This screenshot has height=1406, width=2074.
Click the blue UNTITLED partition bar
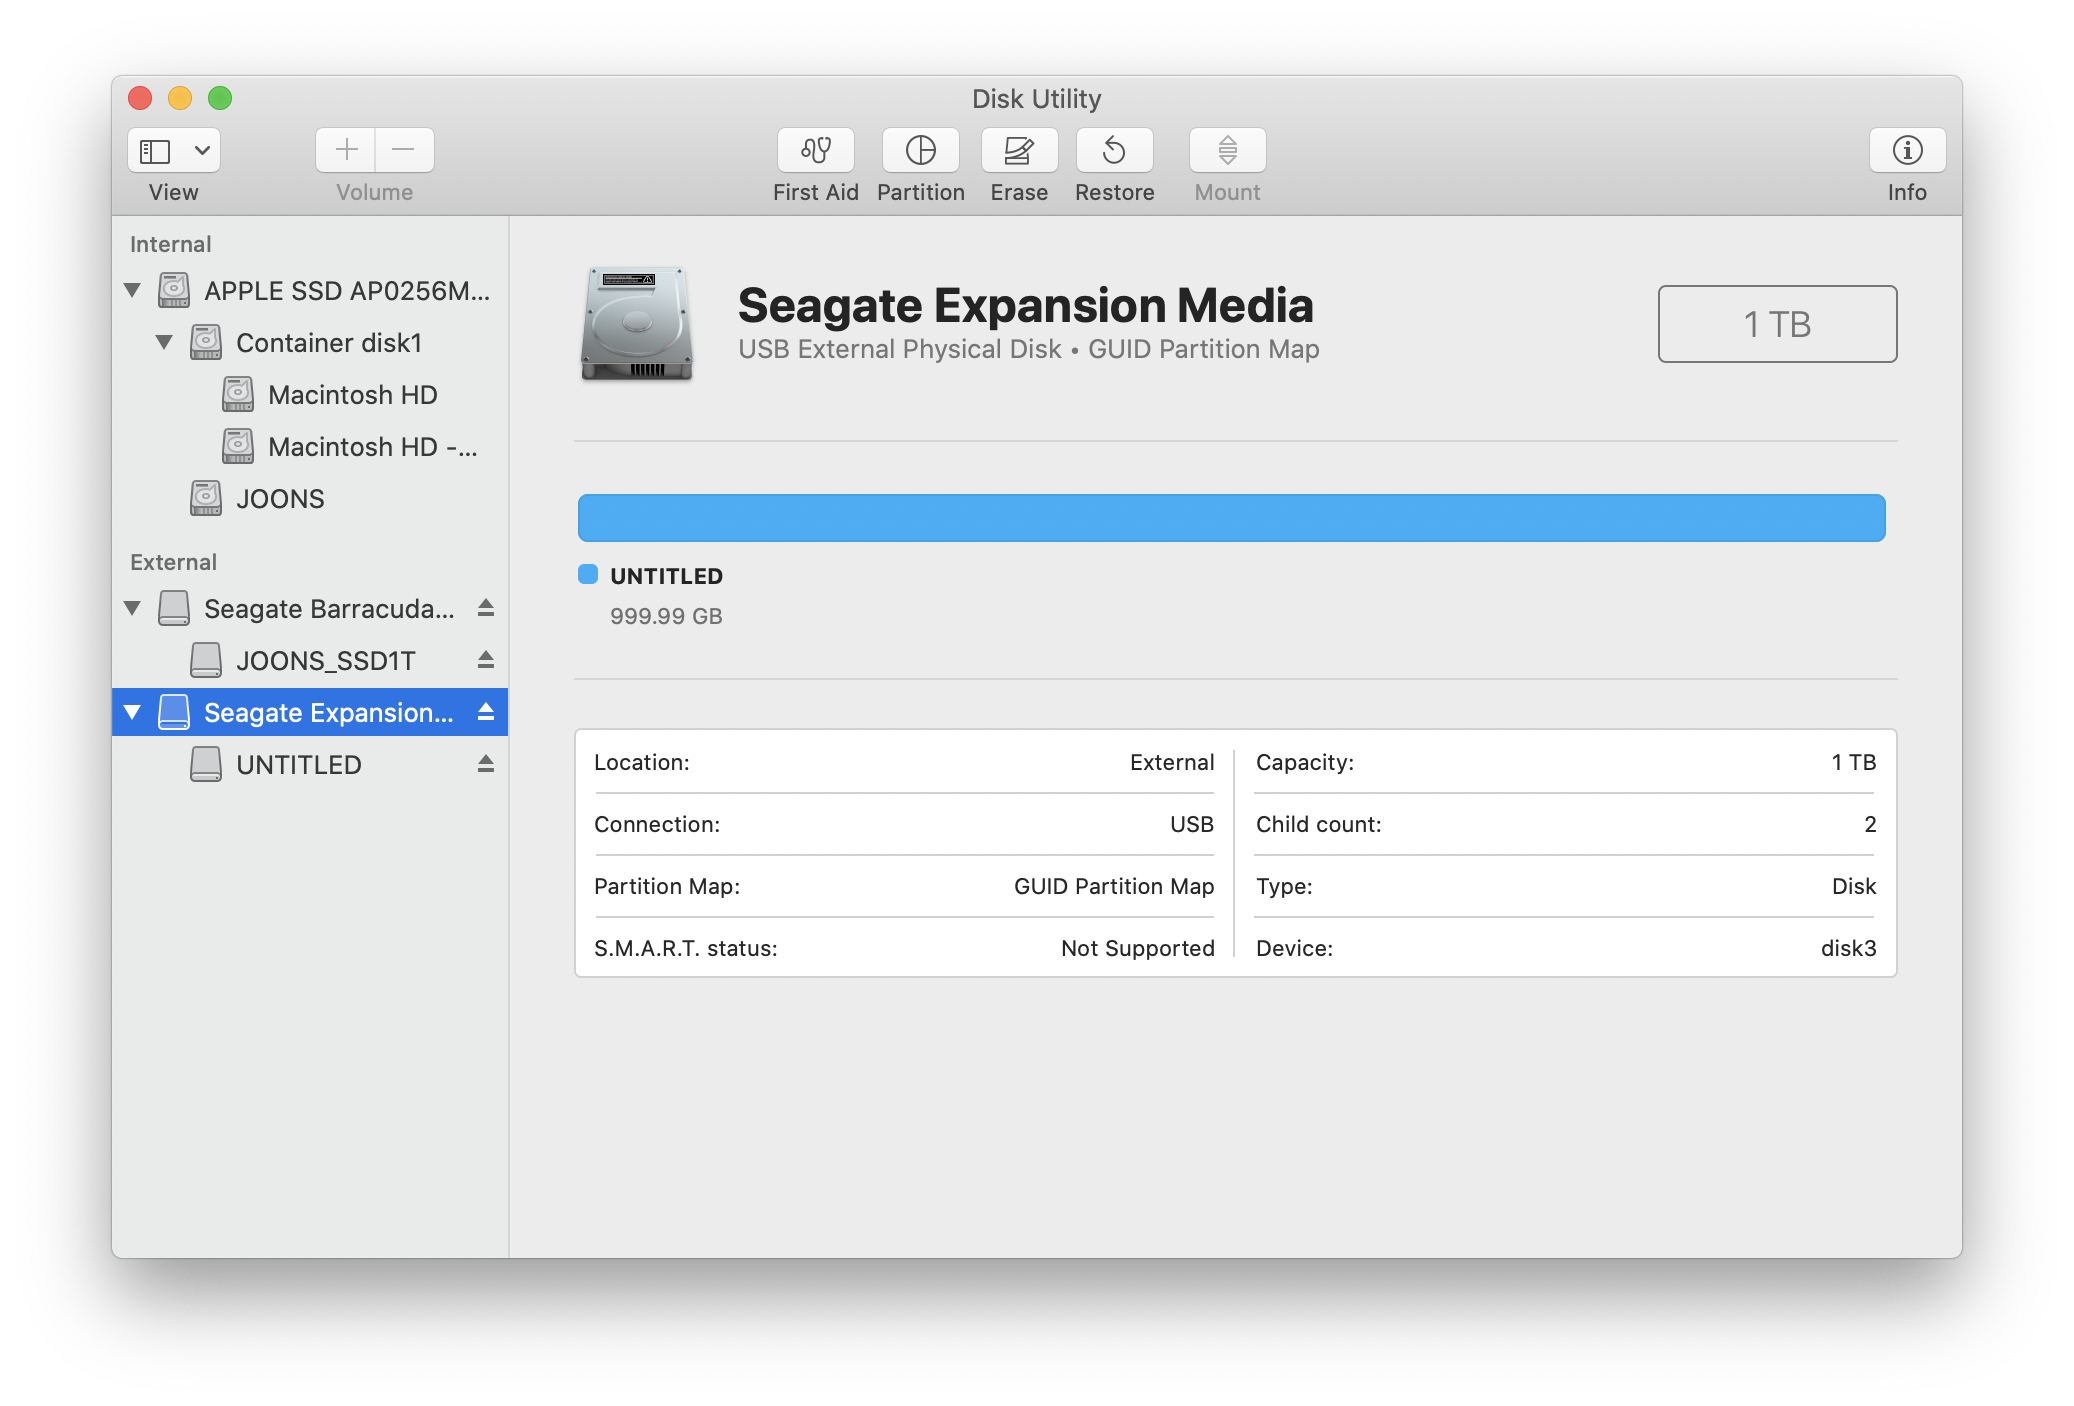[x=1231, y=518]
